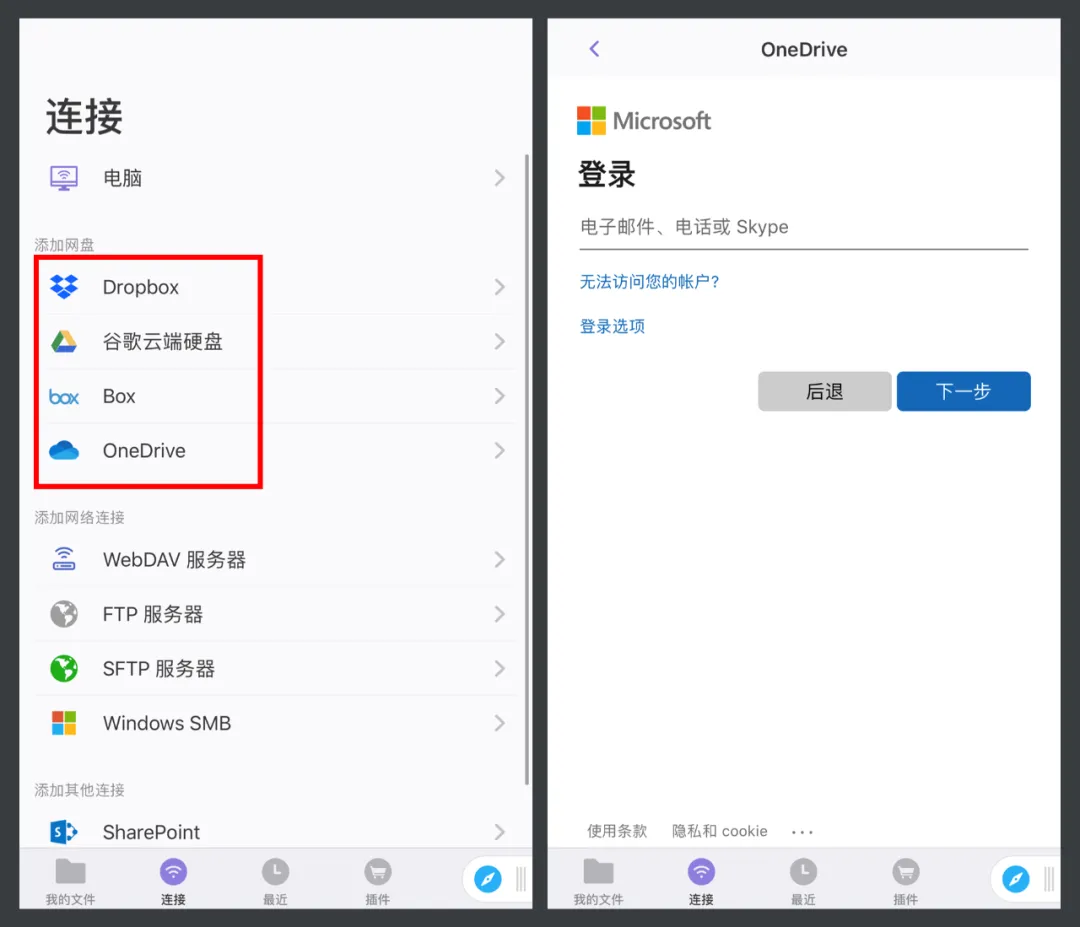
Task: Click the 下一步 button
Action: [x=964, y=391]
